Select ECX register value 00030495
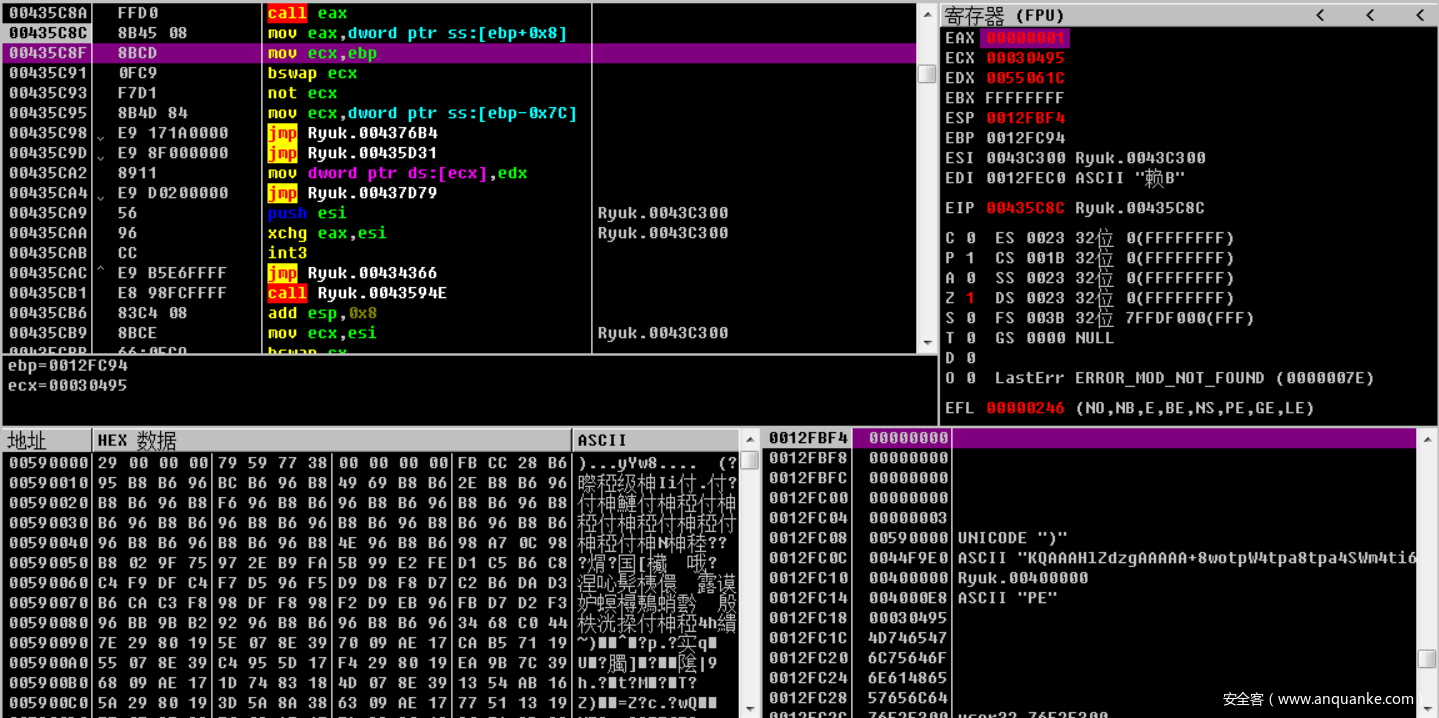The width and height of the screenshot is (1439, 718). [x=1025, y=58]
